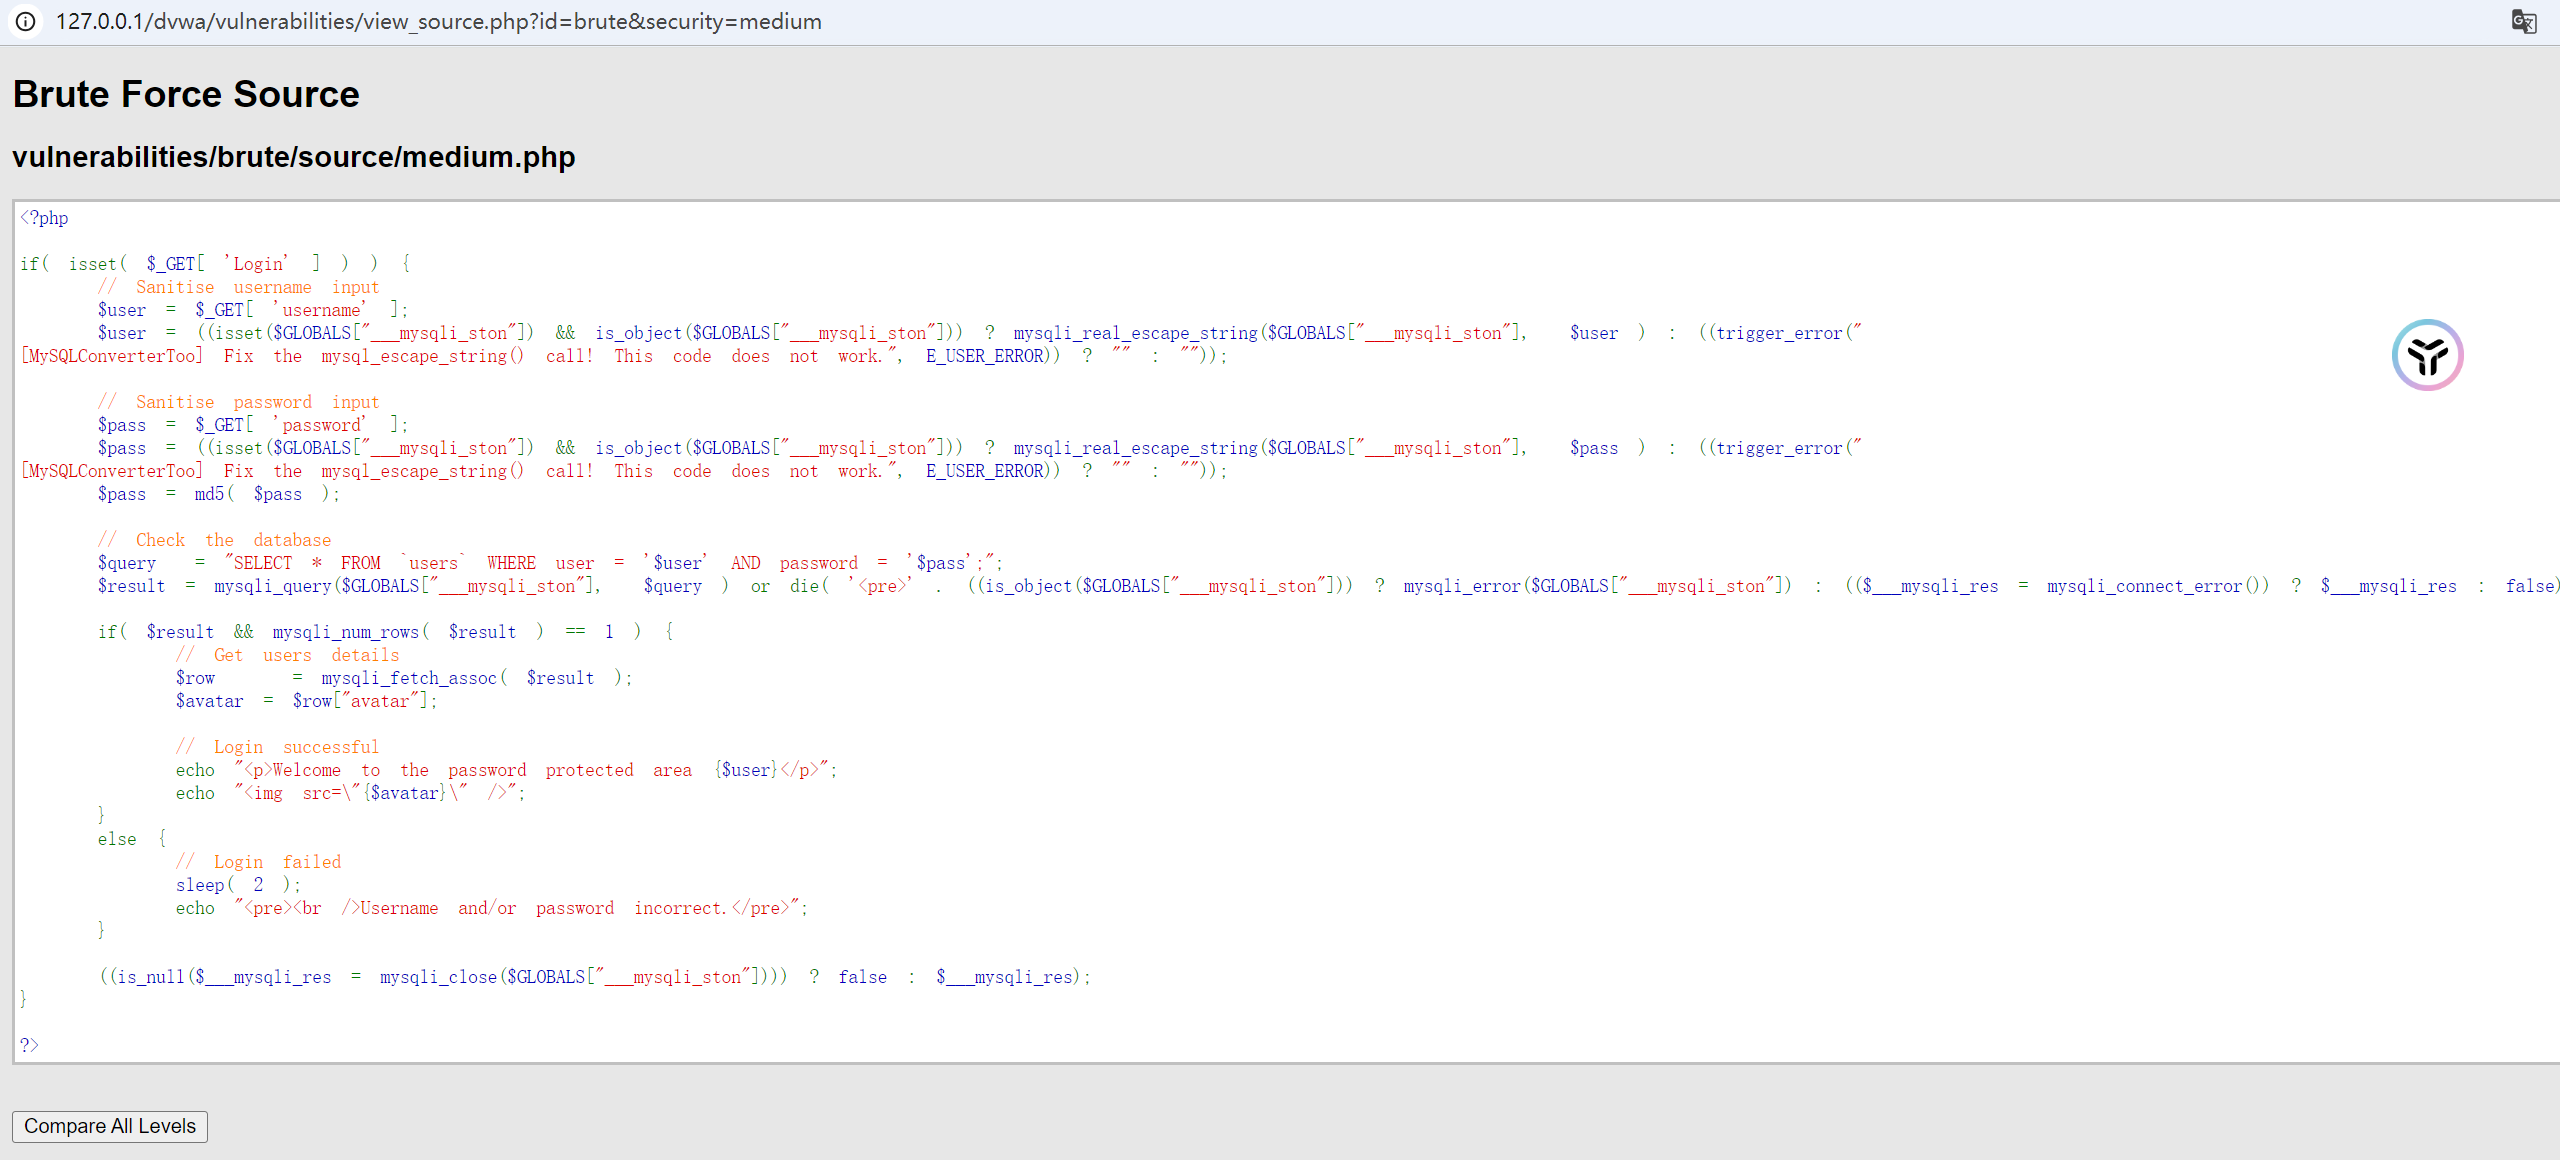
Task: Click the Brute Force Source heading
Action: point(186,94)
